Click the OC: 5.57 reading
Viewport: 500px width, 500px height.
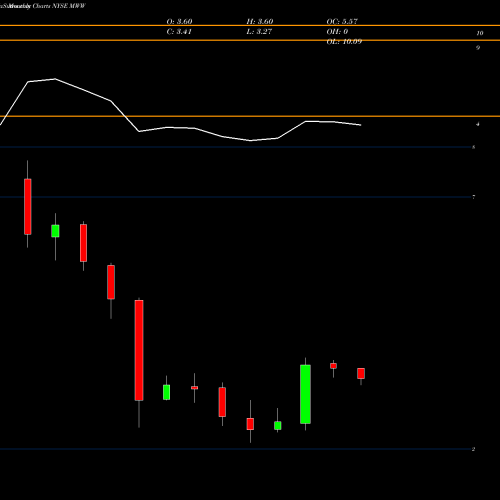[342, 21]
